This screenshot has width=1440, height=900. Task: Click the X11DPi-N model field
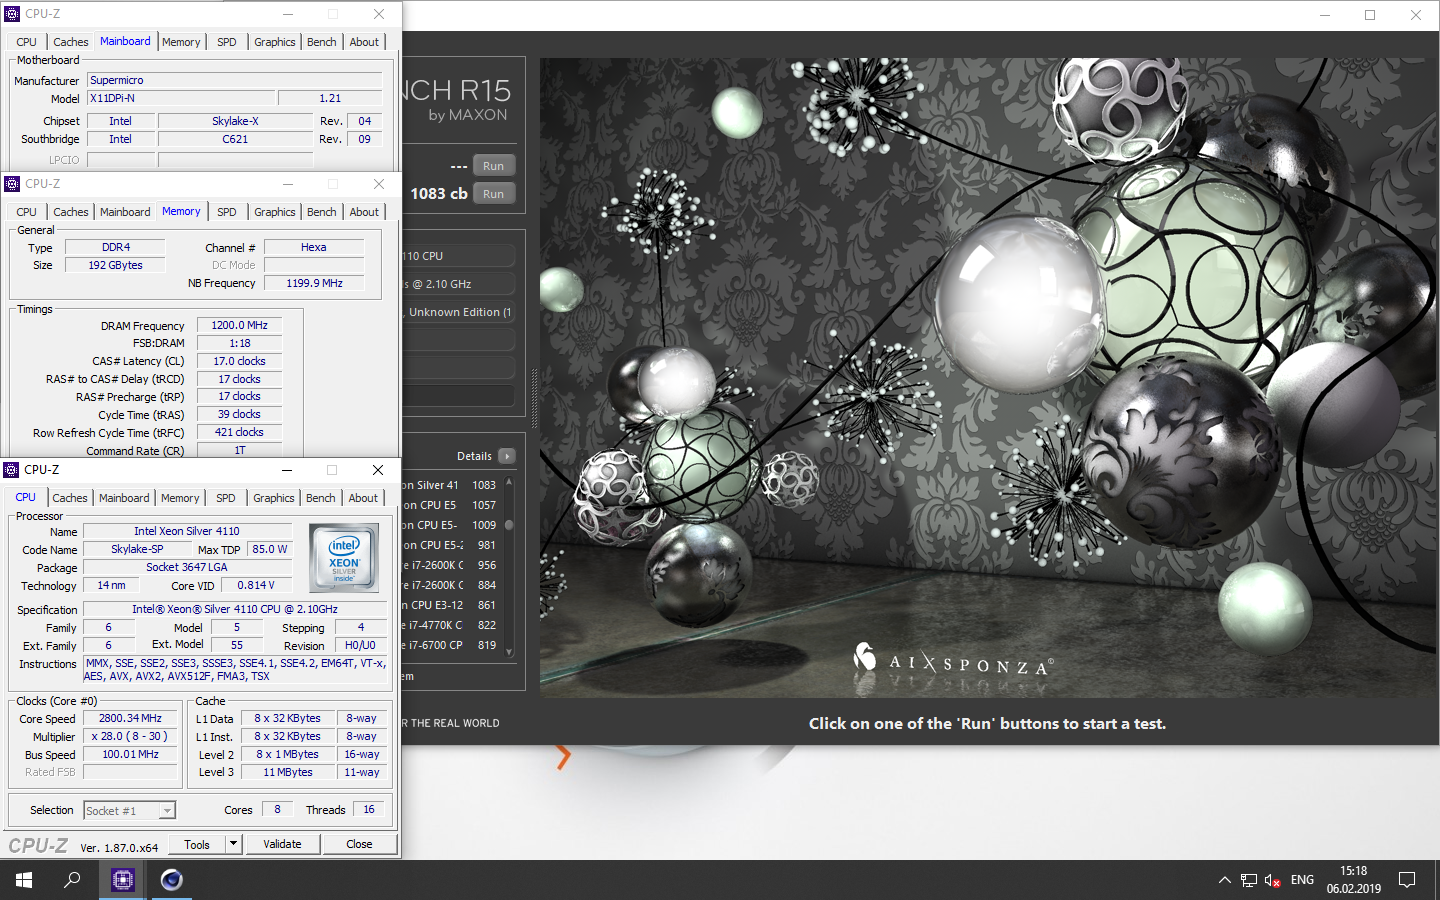pos(181,98)
